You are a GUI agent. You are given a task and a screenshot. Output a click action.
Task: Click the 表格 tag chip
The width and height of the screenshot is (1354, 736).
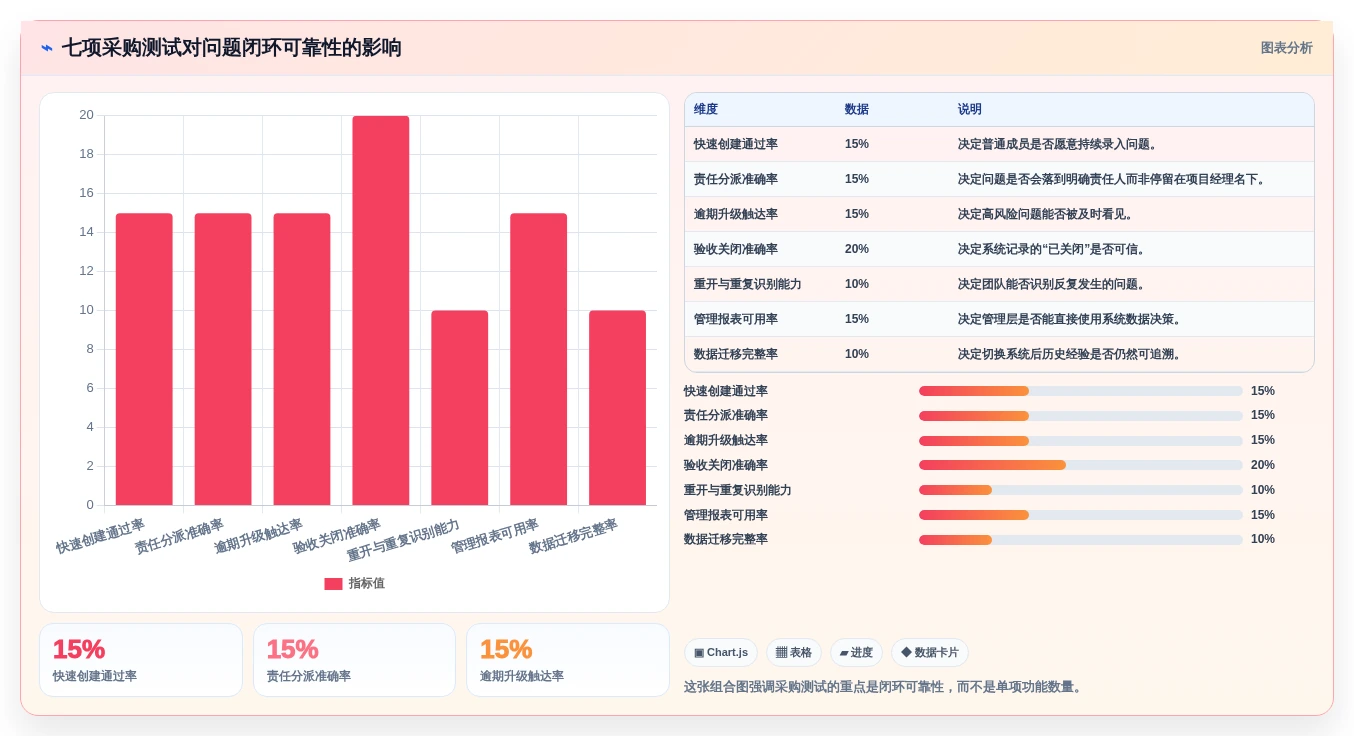tap(794, 653)
